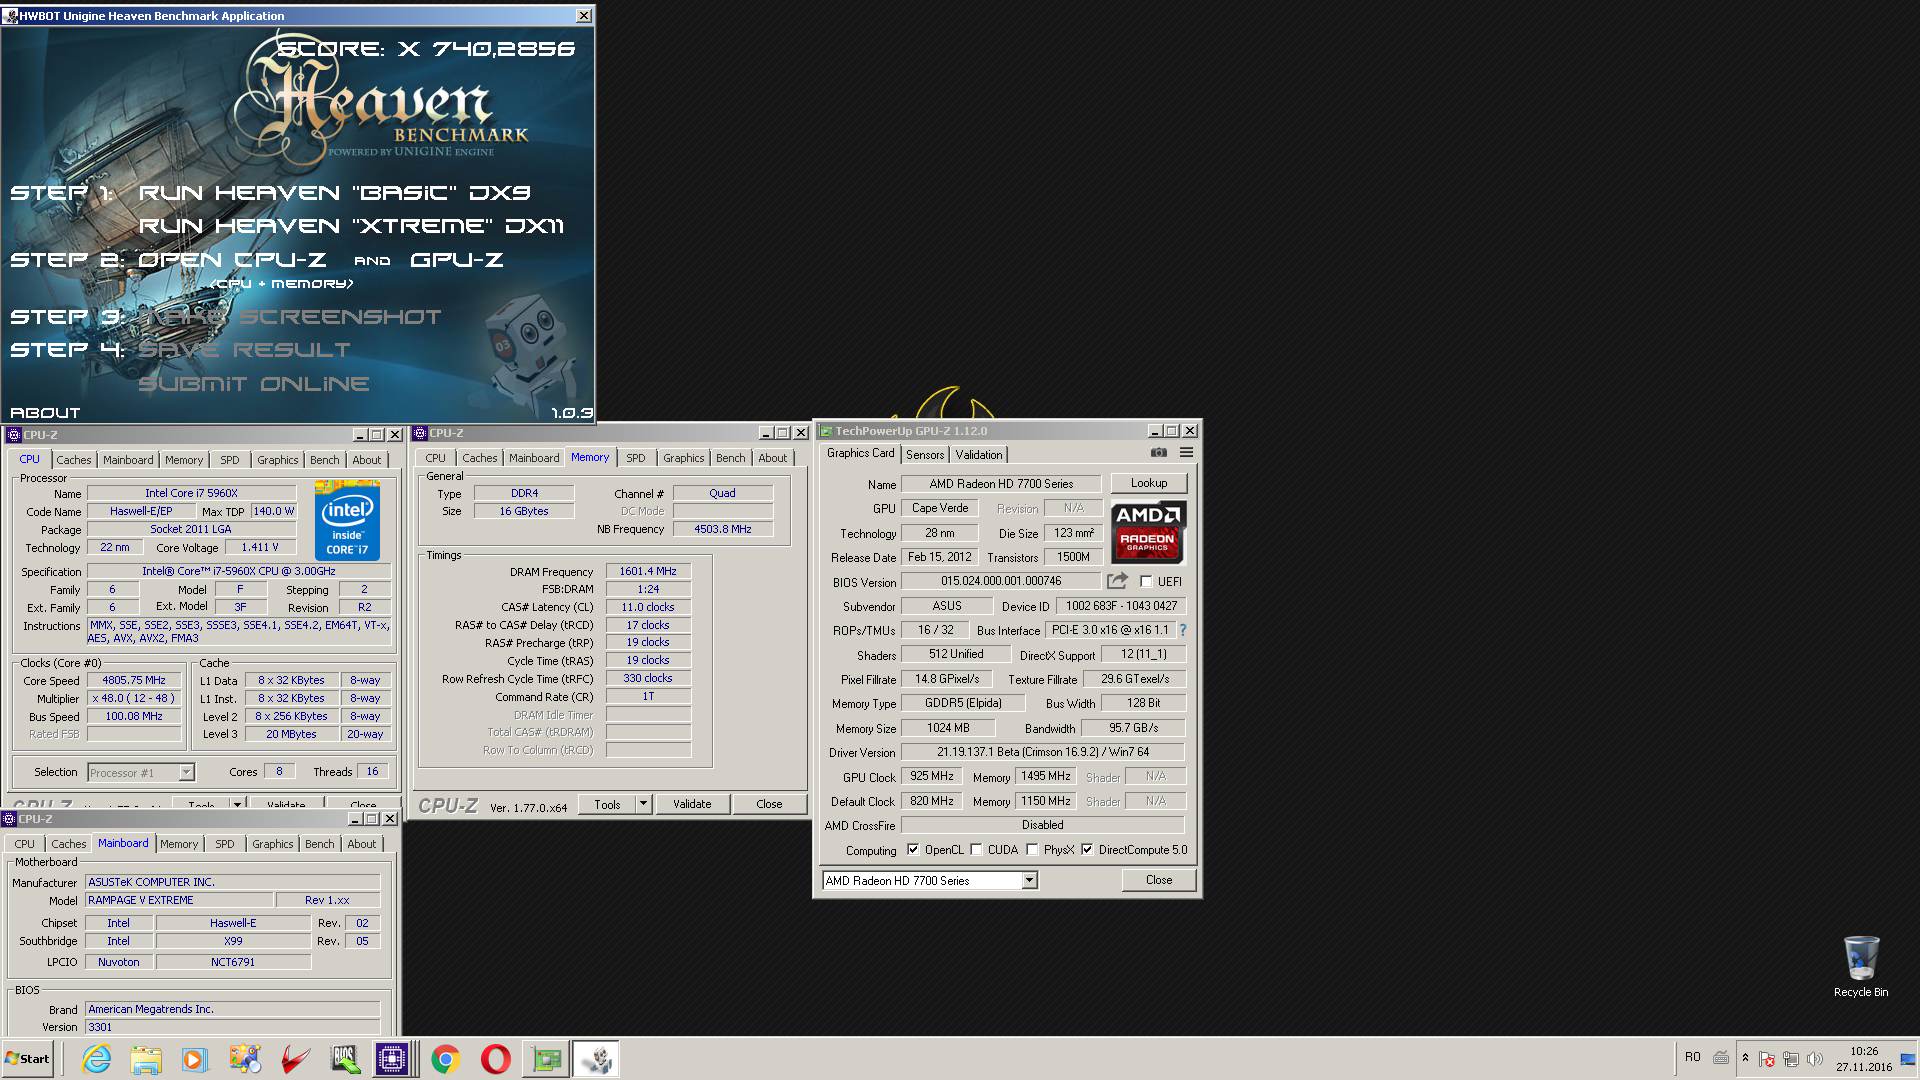This screenshot has width=1920, height=1080.
Task: Open the Action Center flag tray icon
Action: point(1767,1059)
